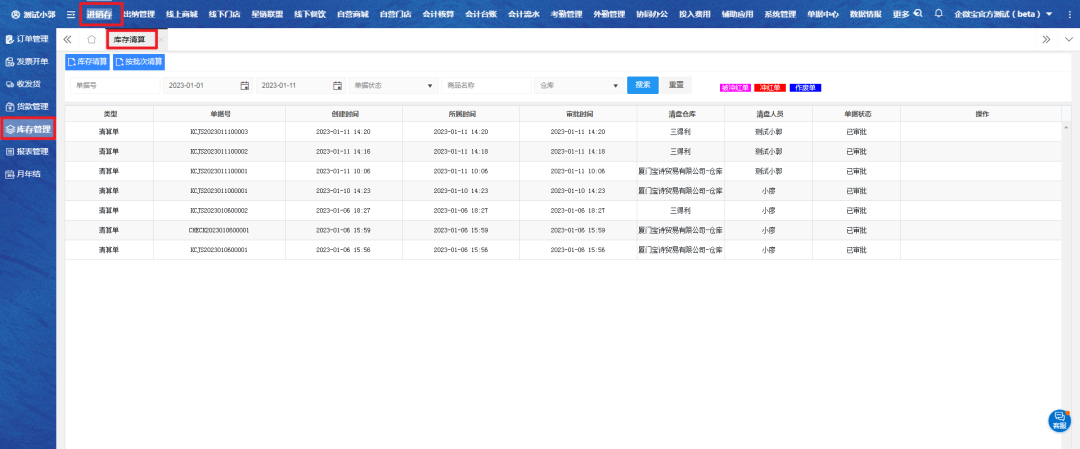Open the notification bell

point(938,14)
